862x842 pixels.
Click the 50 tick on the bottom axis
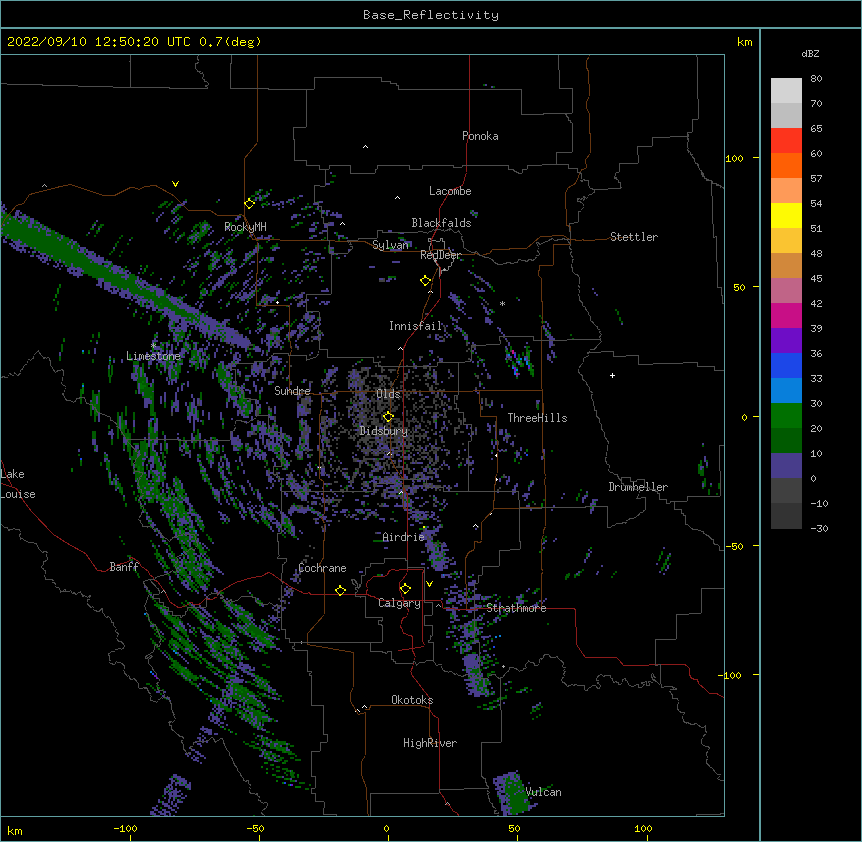coord(514,828)
